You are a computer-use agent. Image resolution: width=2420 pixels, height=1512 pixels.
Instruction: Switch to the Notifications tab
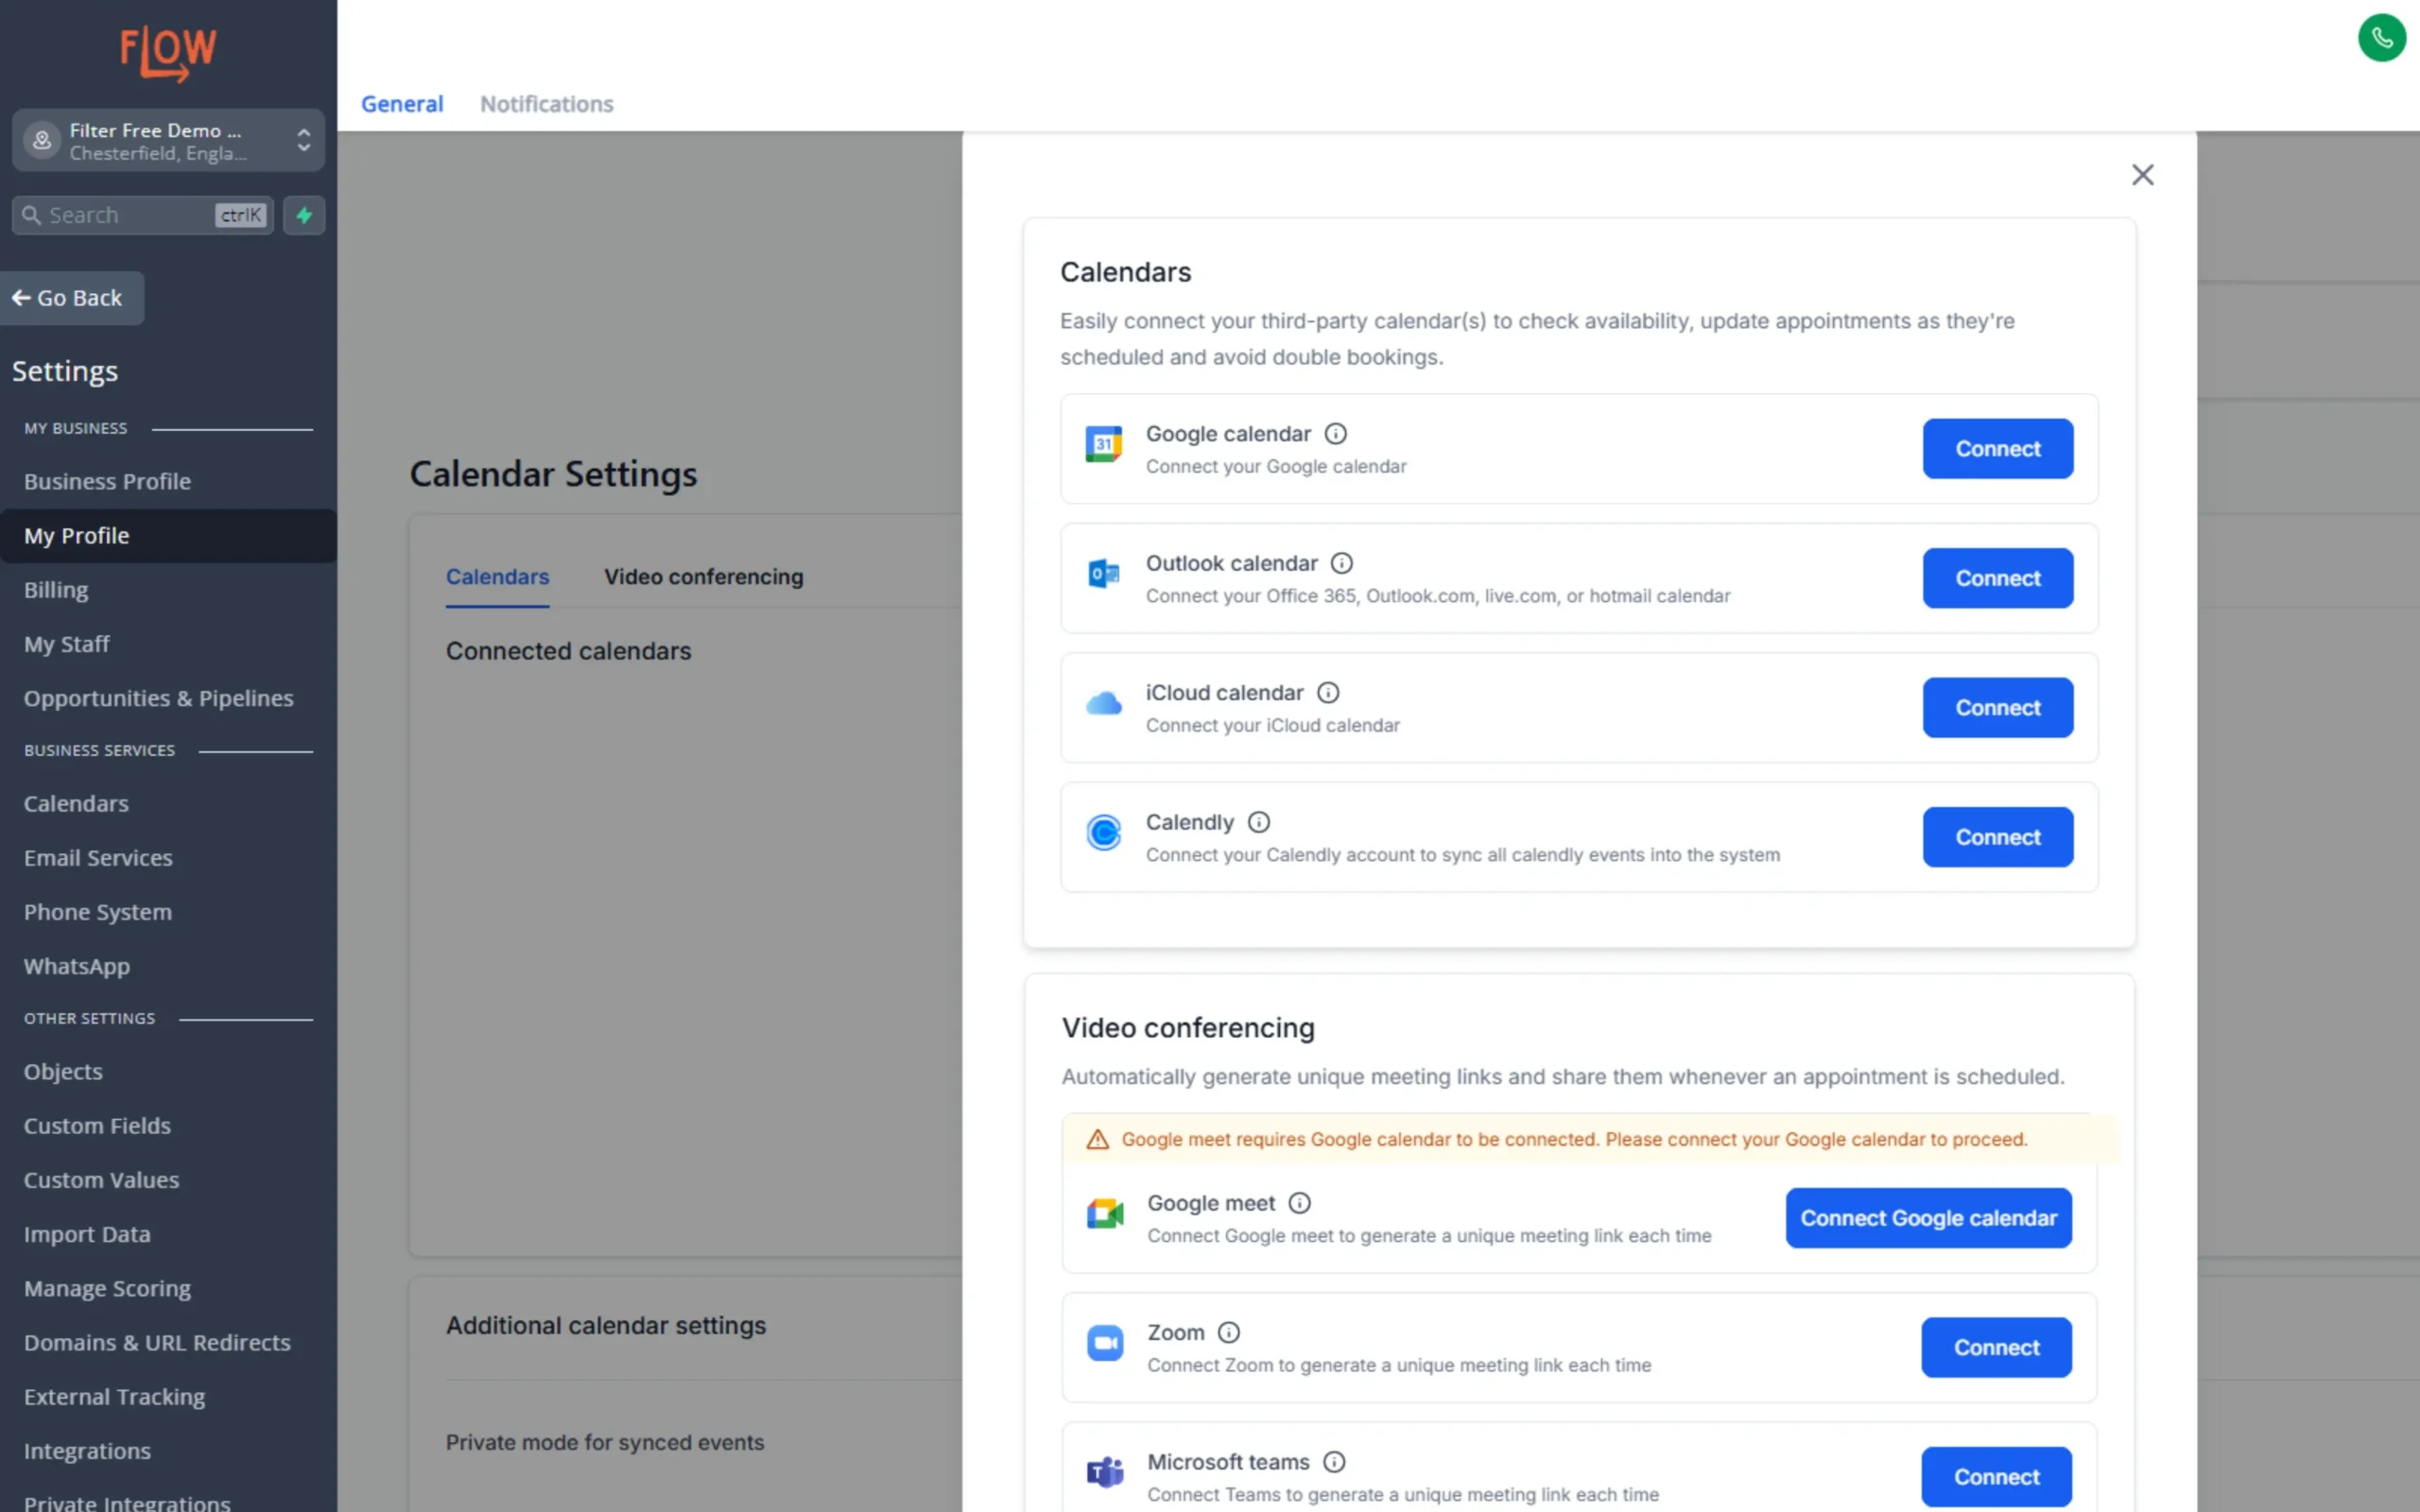pyautogui.click(x=547, y=104)
